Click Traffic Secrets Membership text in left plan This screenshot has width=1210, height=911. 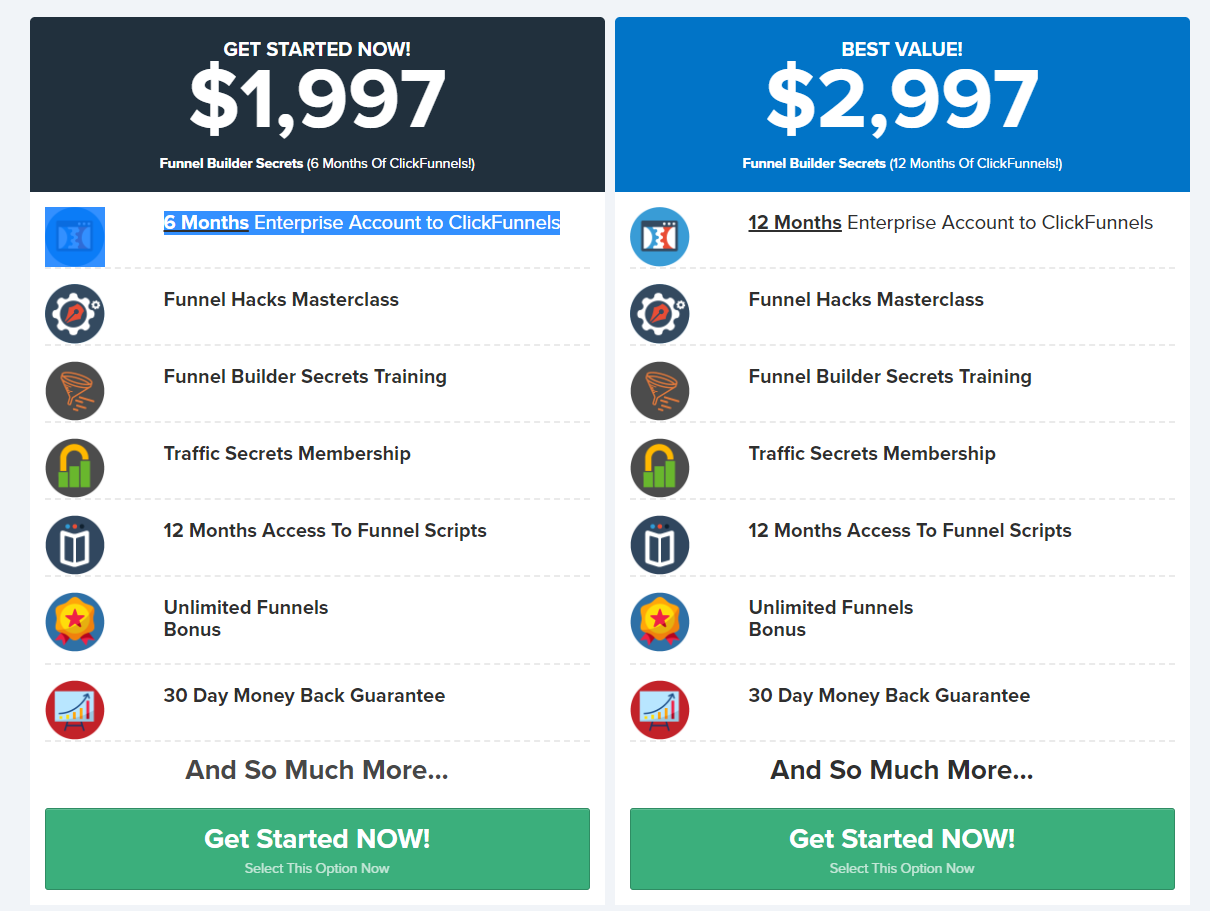pos(287,453)
